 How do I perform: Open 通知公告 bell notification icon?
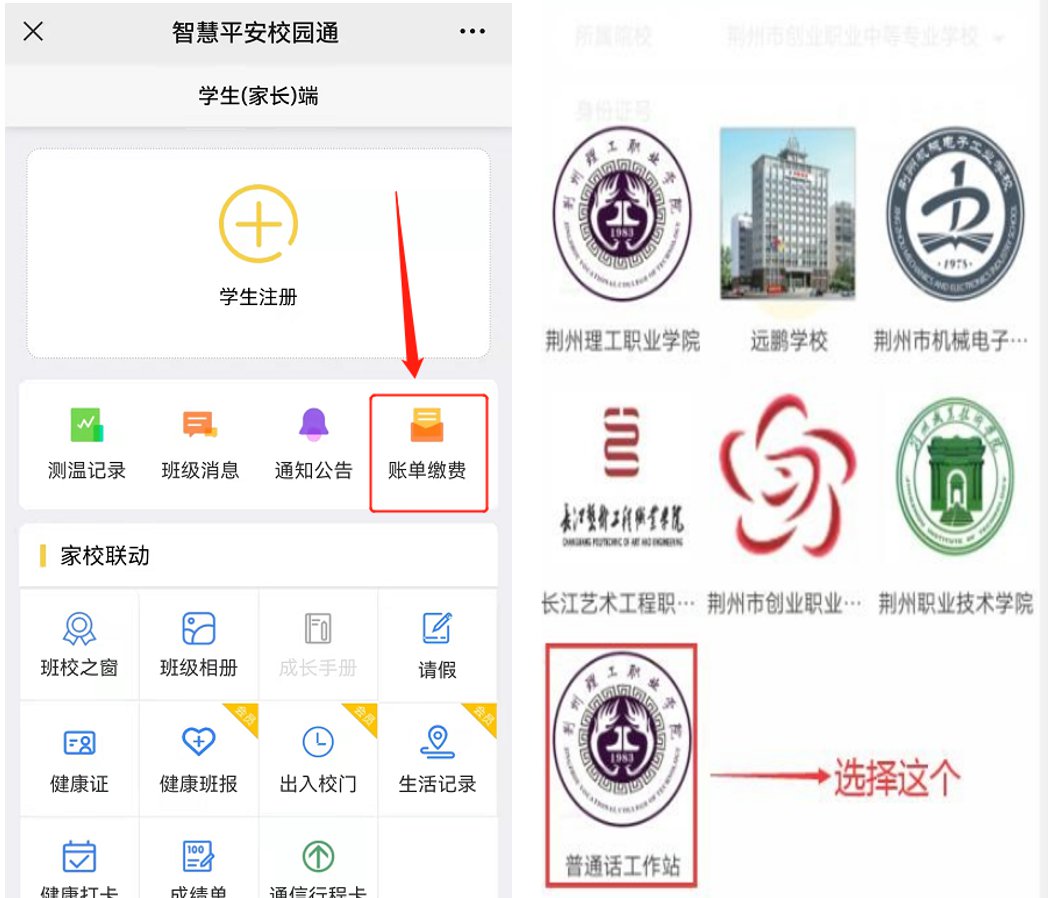click(313, 425)
